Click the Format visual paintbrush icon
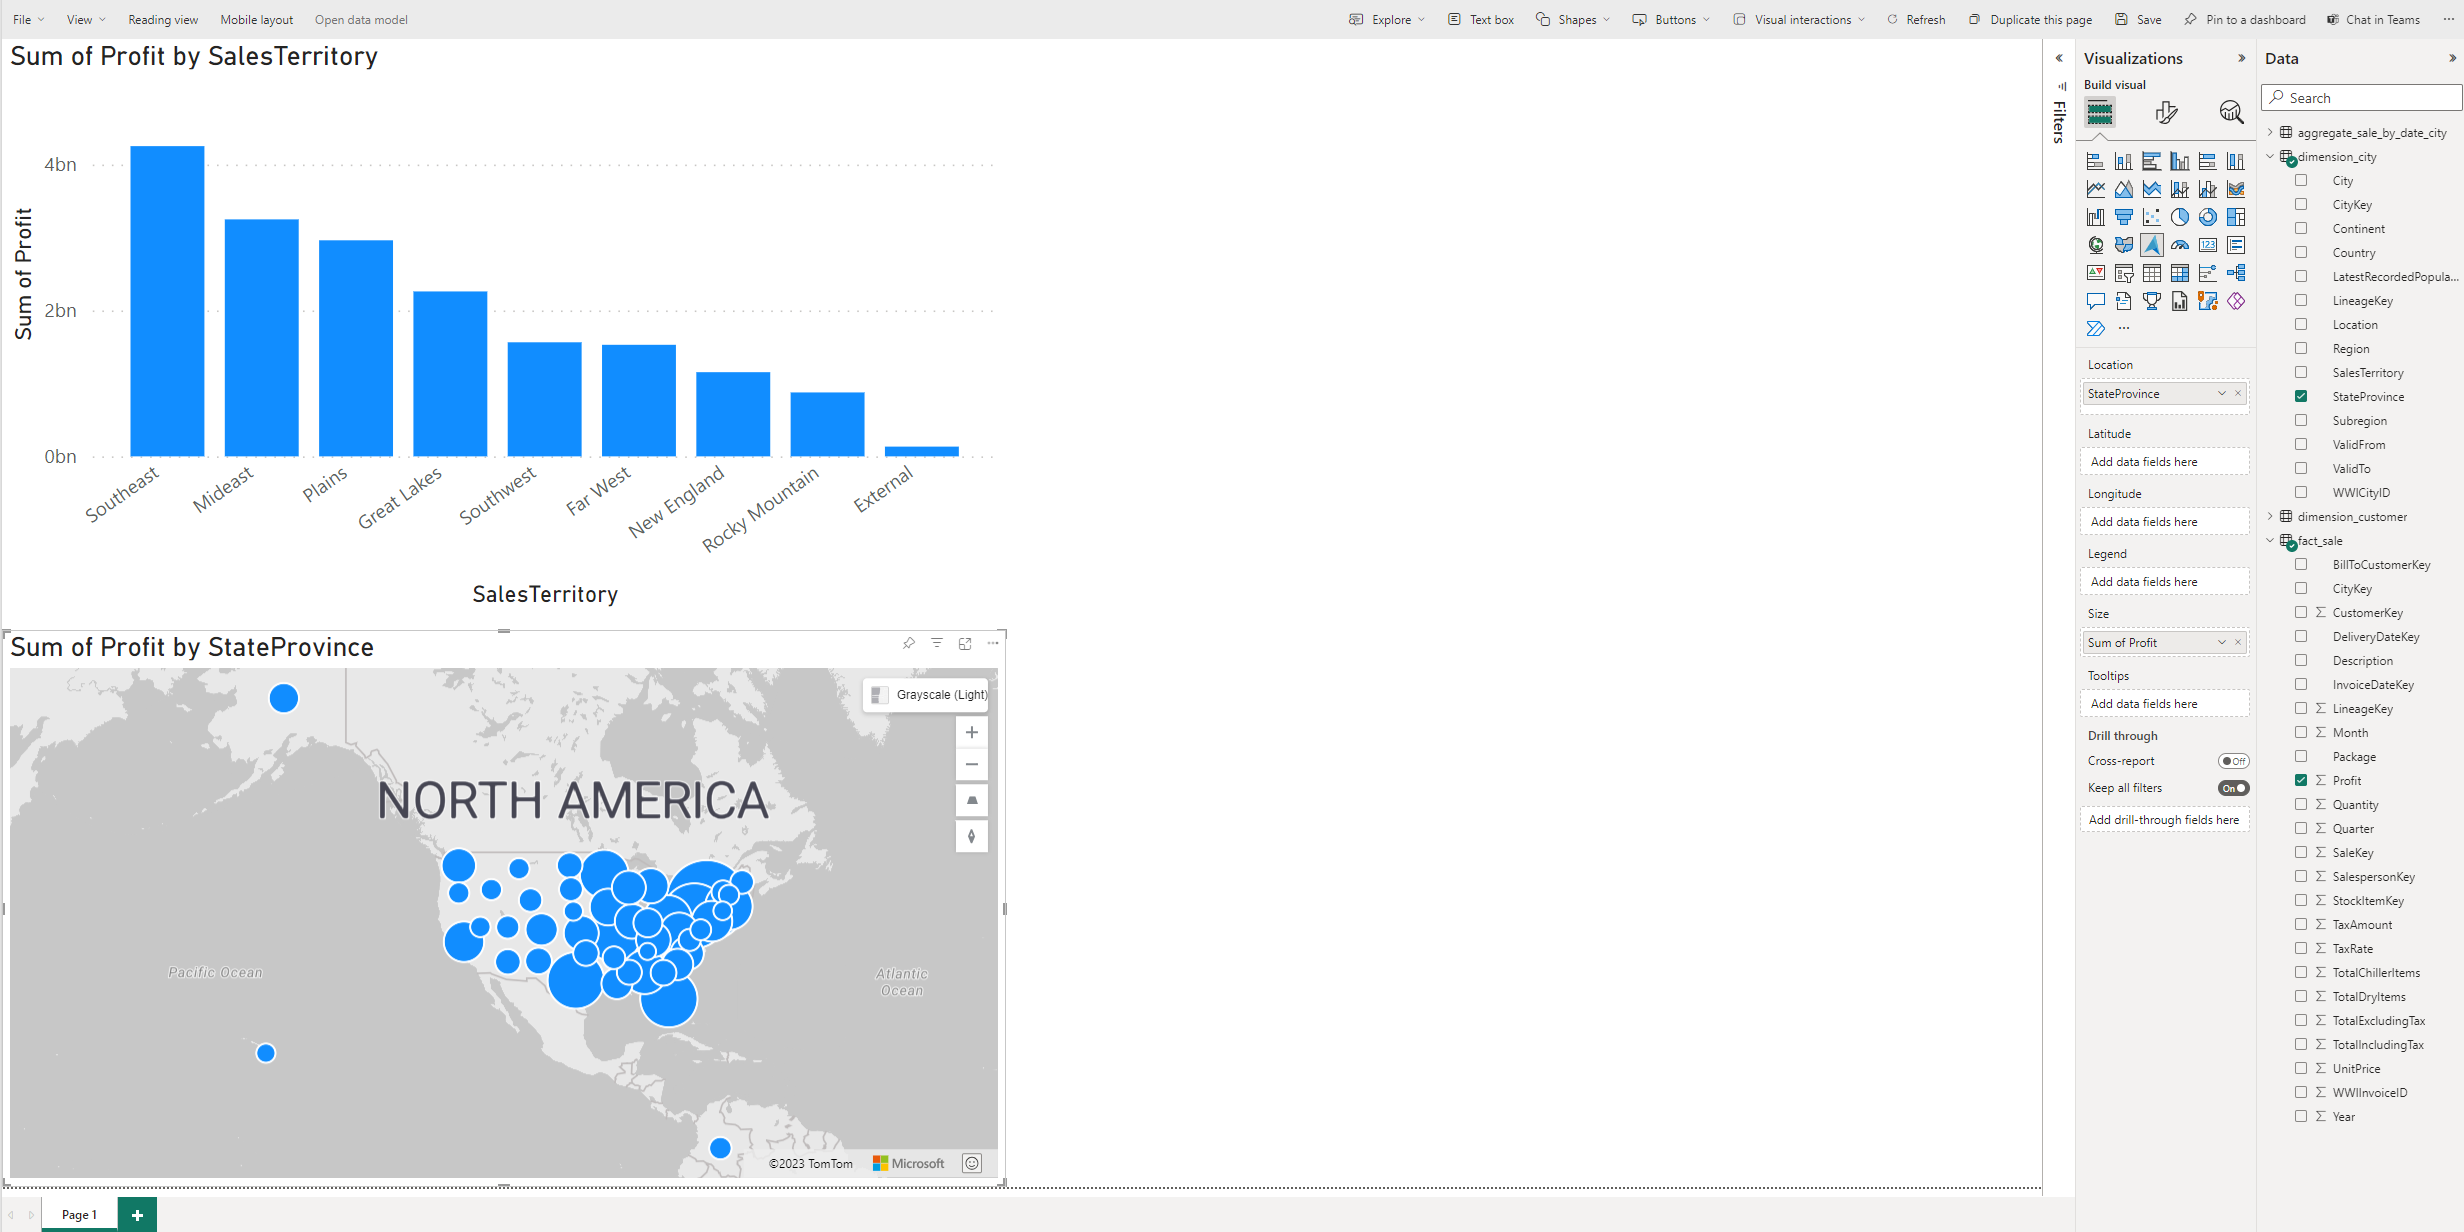 2166,112
